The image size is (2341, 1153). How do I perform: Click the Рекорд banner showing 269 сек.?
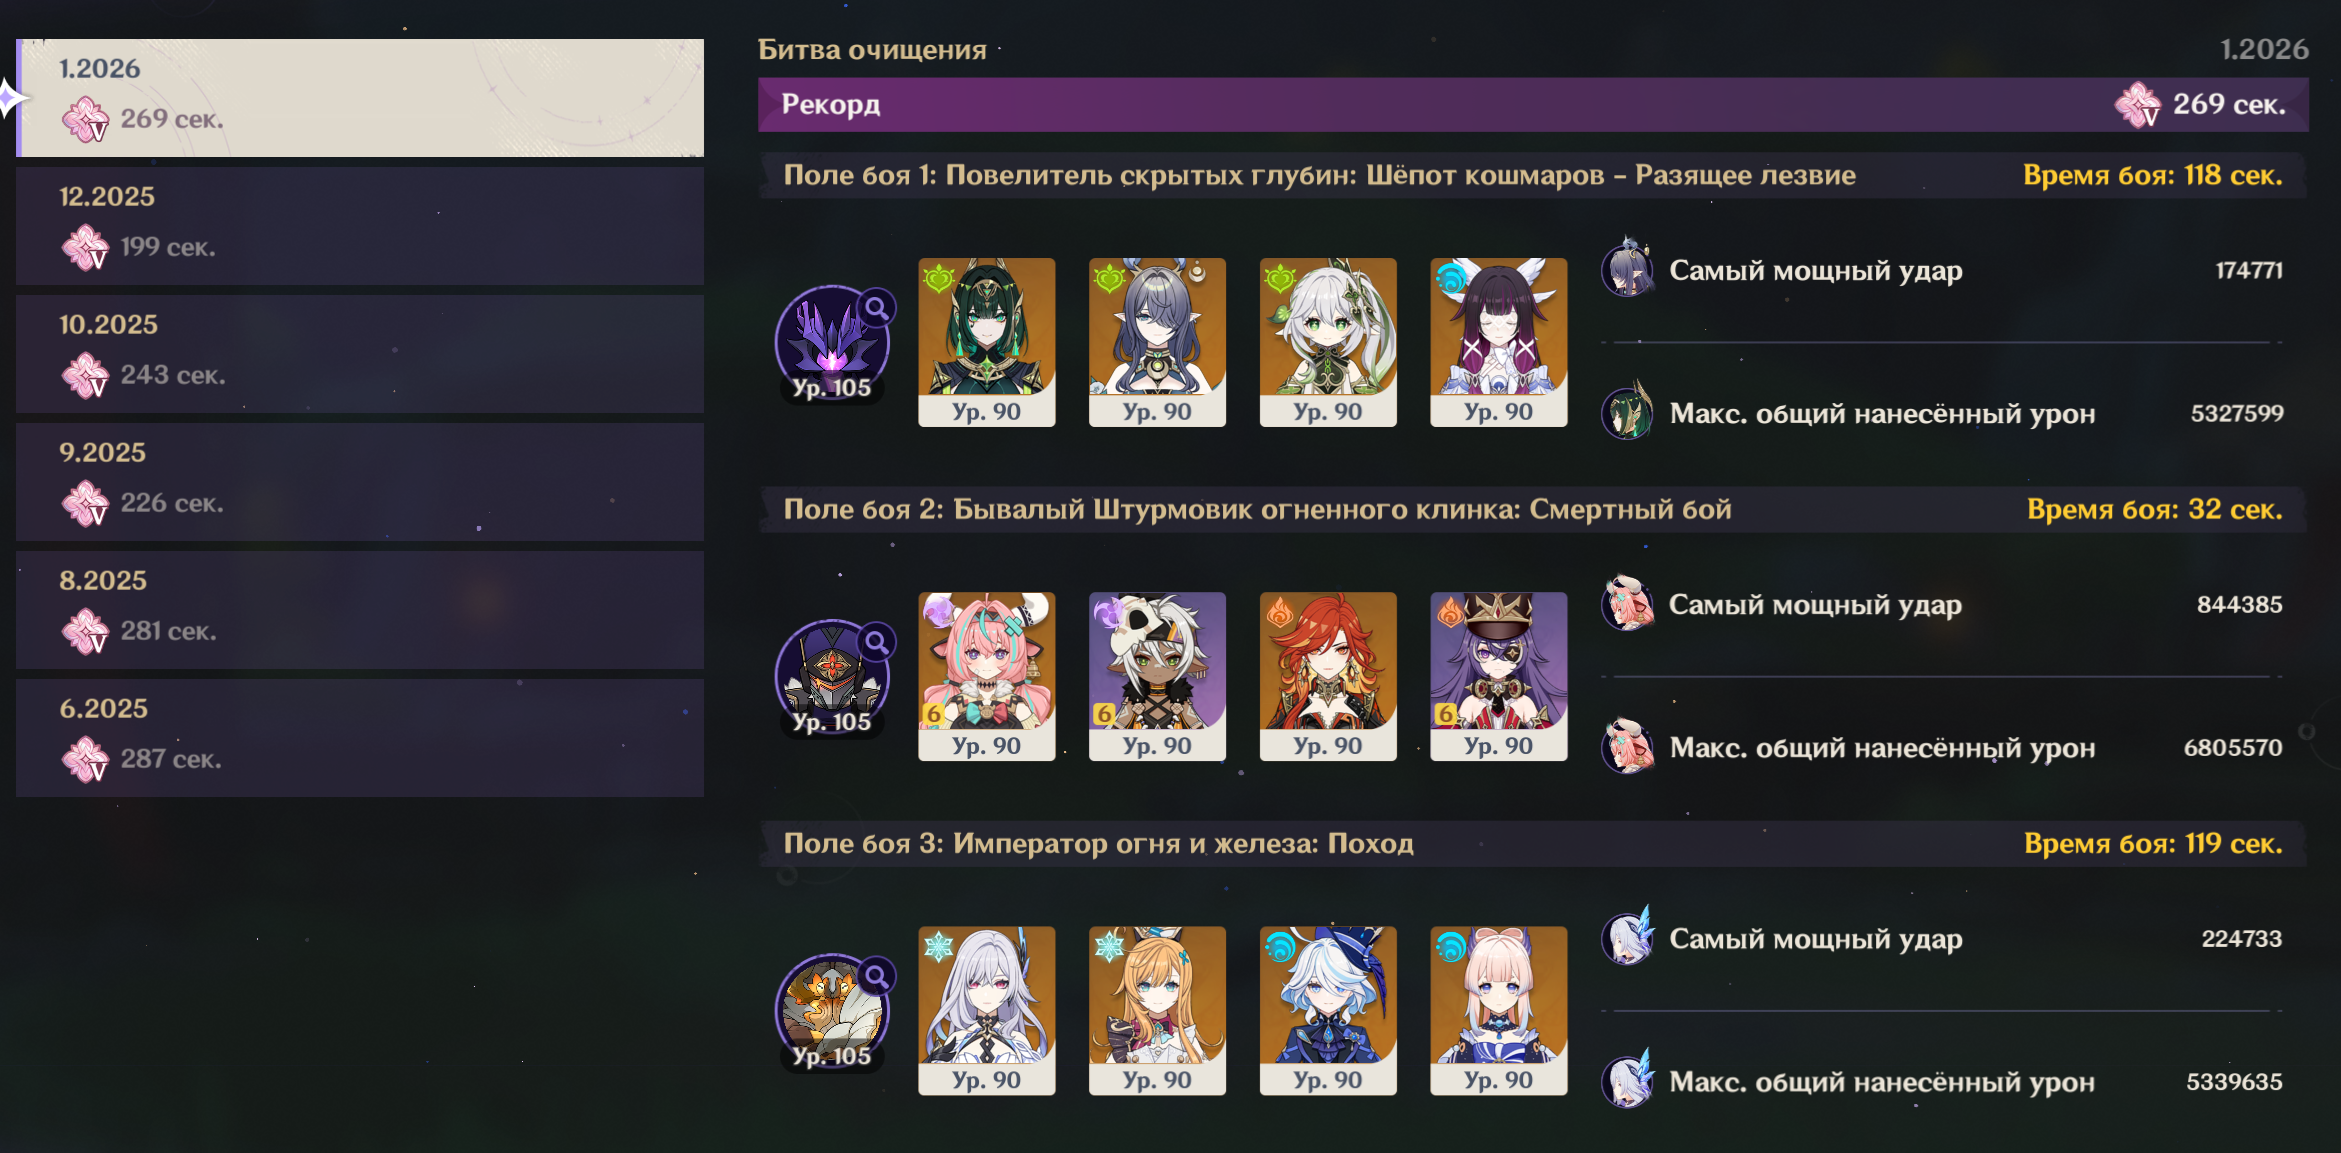pos(1532,105)
